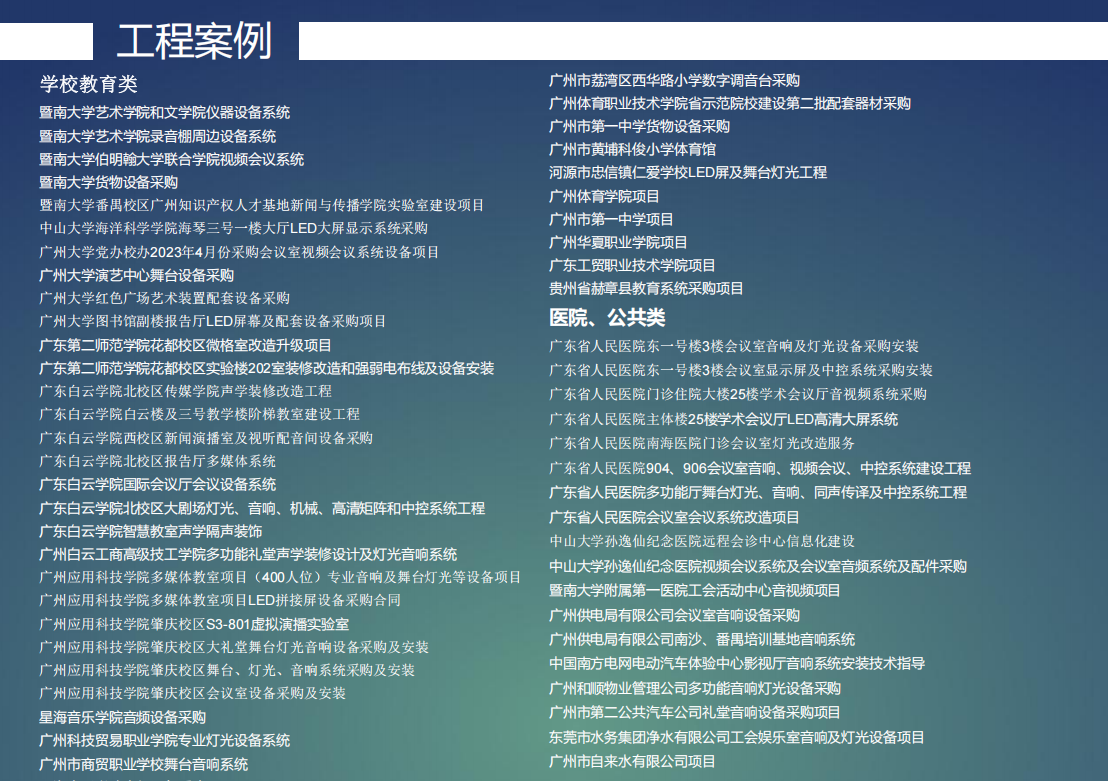1108x781 pixels.
Task: Click "广州市第一中学货物设备采购" entry
Action: (640, 127)
